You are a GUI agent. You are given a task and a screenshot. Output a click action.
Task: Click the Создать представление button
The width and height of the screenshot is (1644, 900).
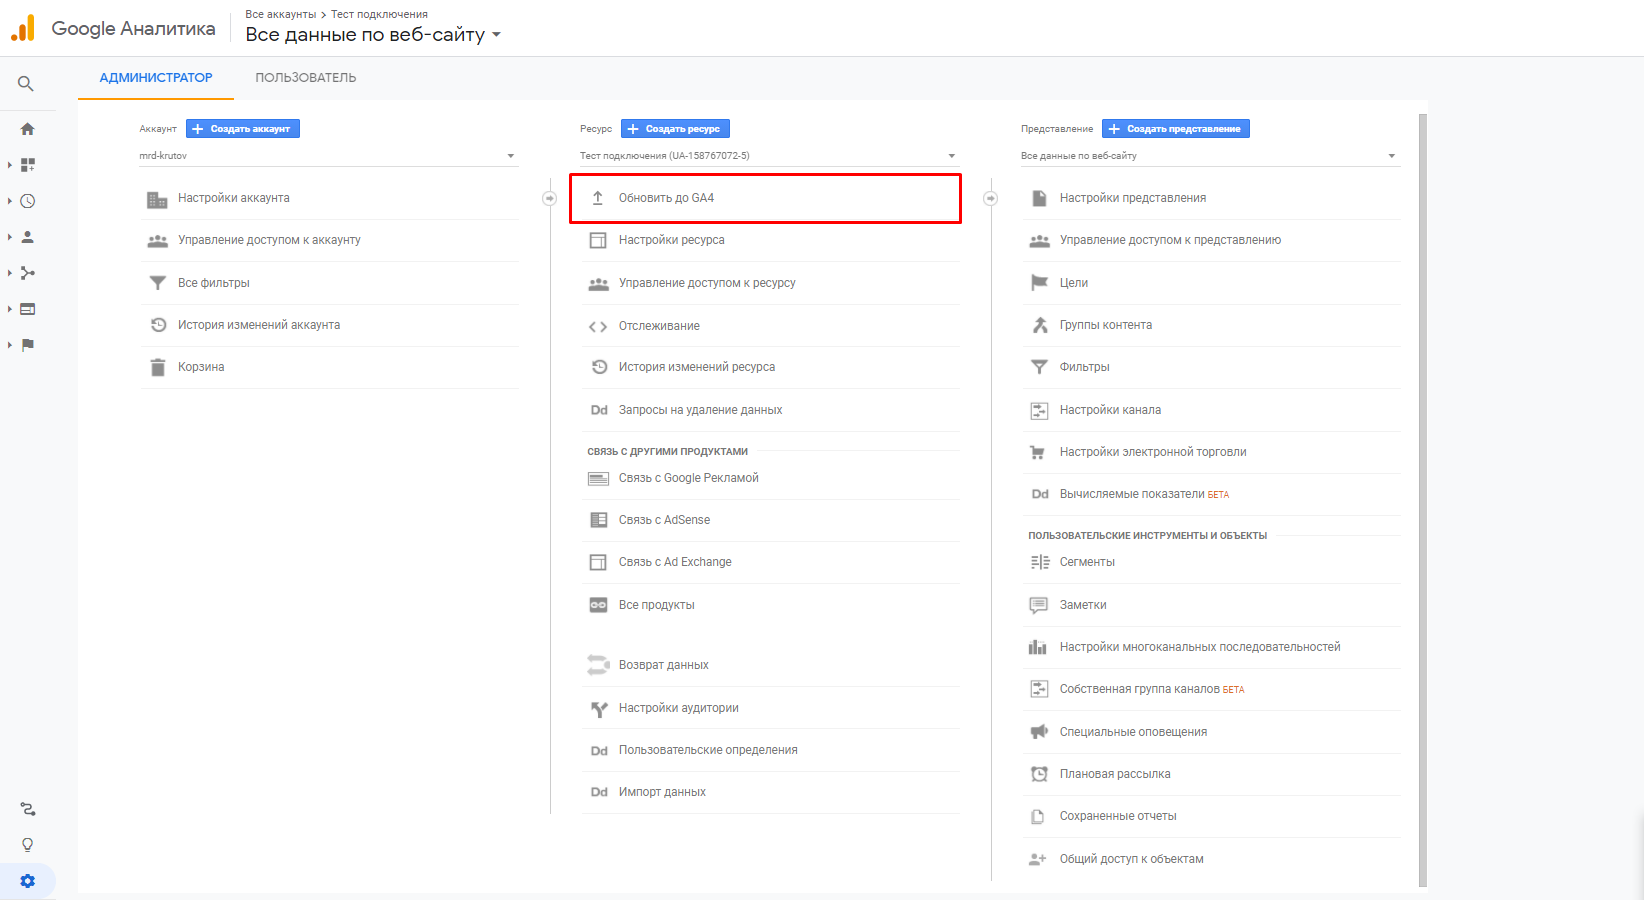coord(1176,129)
